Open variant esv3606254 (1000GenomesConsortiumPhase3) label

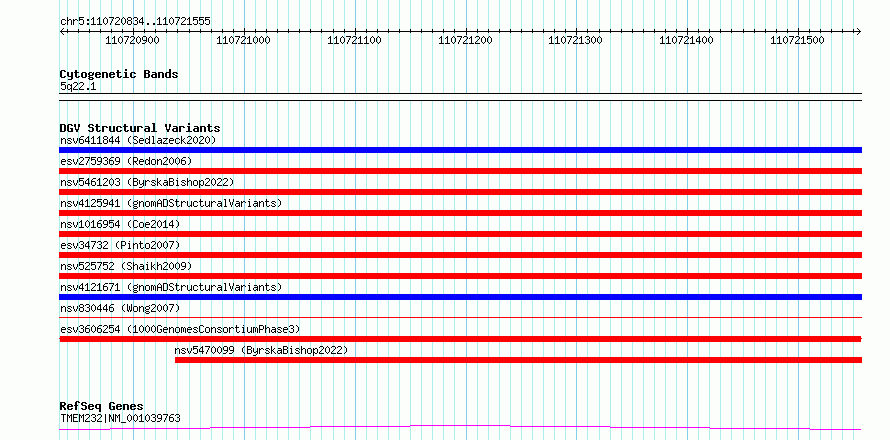pos(180,329)
